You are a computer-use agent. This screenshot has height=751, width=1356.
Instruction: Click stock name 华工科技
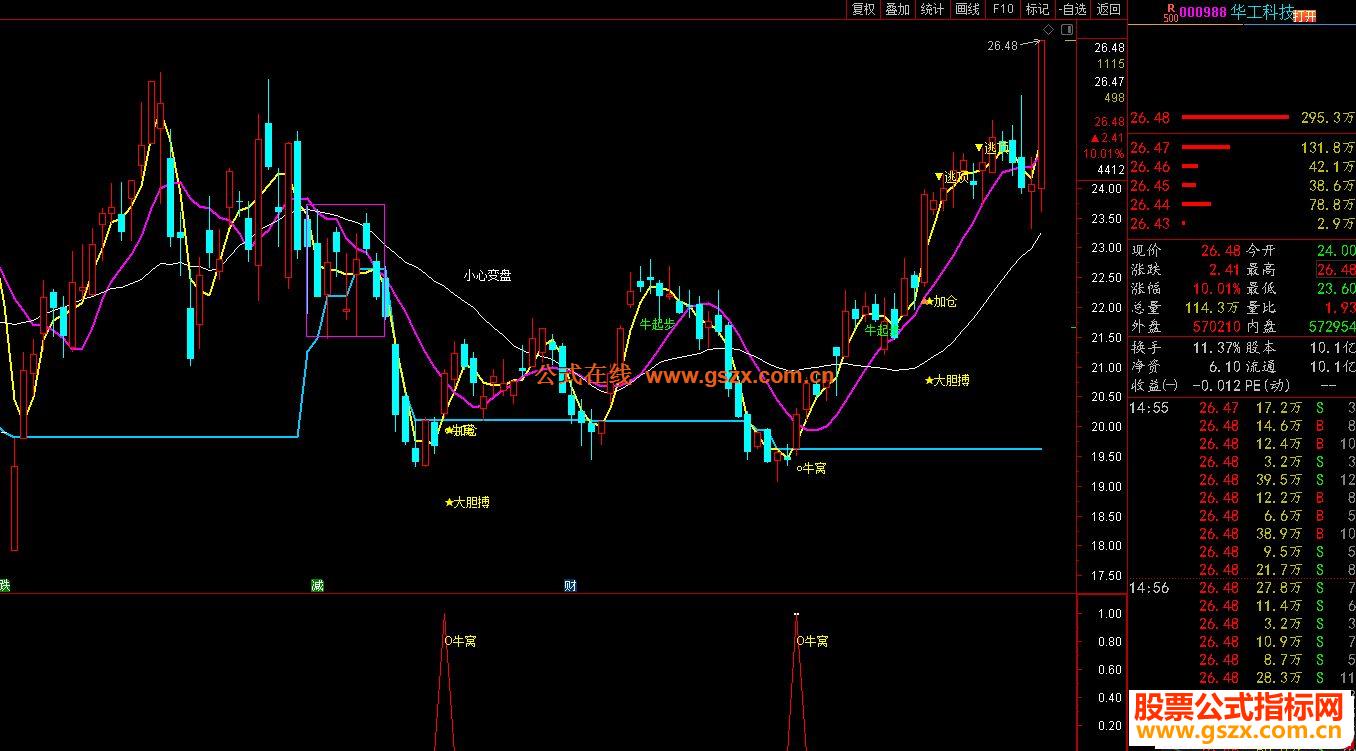coord(1261,12)
